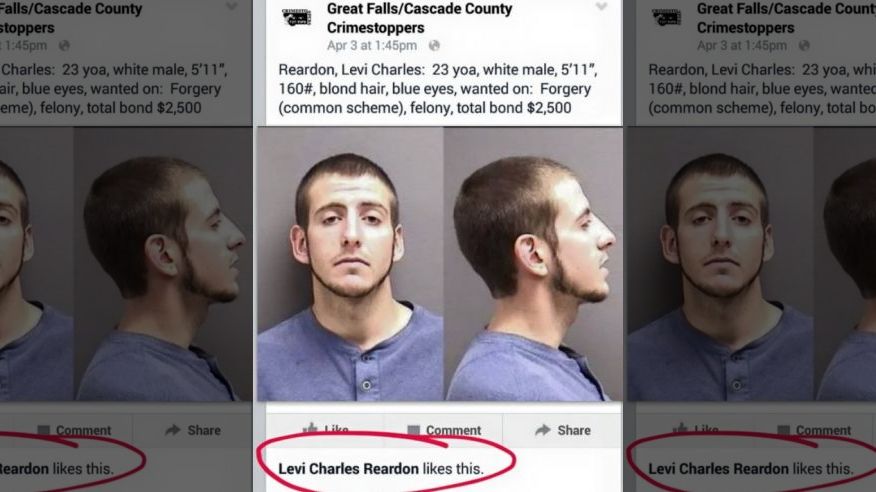This screenshot has height=492, width=876.
Task: Open Great Falls/Cascade County Crimestoppers page in center post
Action: (419, 18)
